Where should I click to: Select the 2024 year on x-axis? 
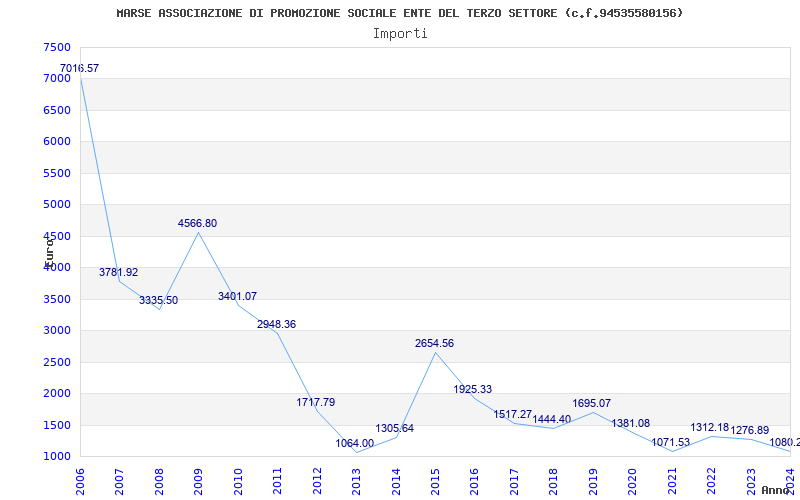pos(789,479)
